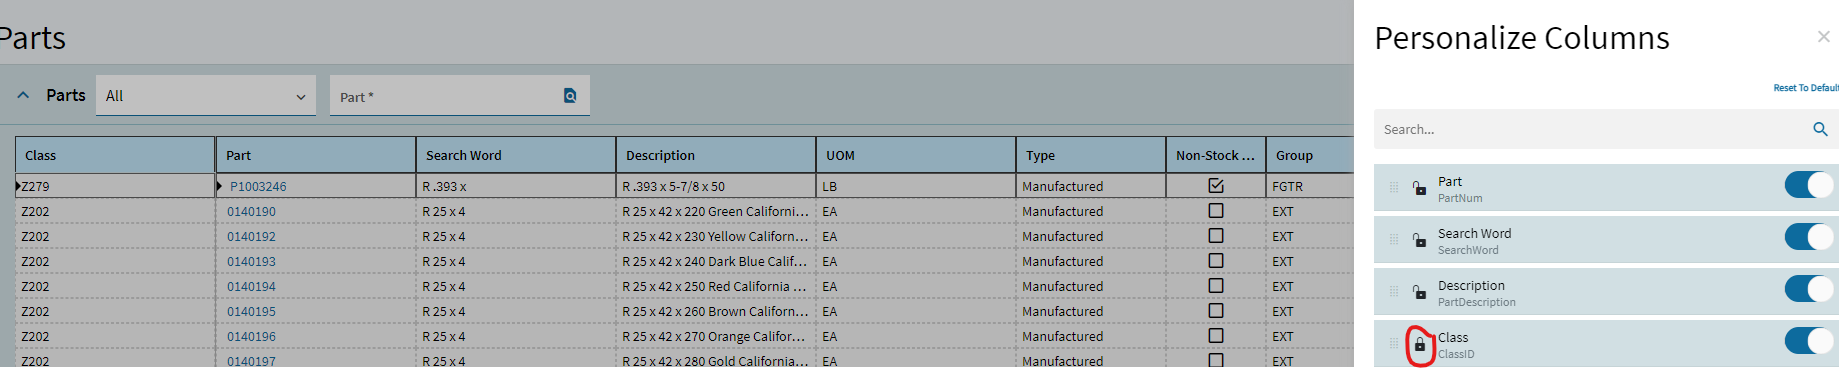
Task: Lock the Search Word column
Action: click(x=1419, y=240)
